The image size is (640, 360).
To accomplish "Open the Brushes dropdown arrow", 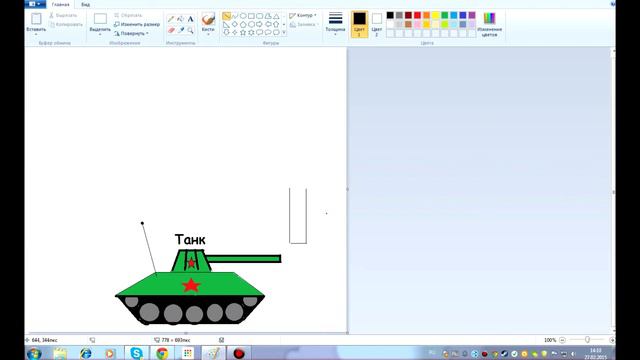I will [208, 34].
